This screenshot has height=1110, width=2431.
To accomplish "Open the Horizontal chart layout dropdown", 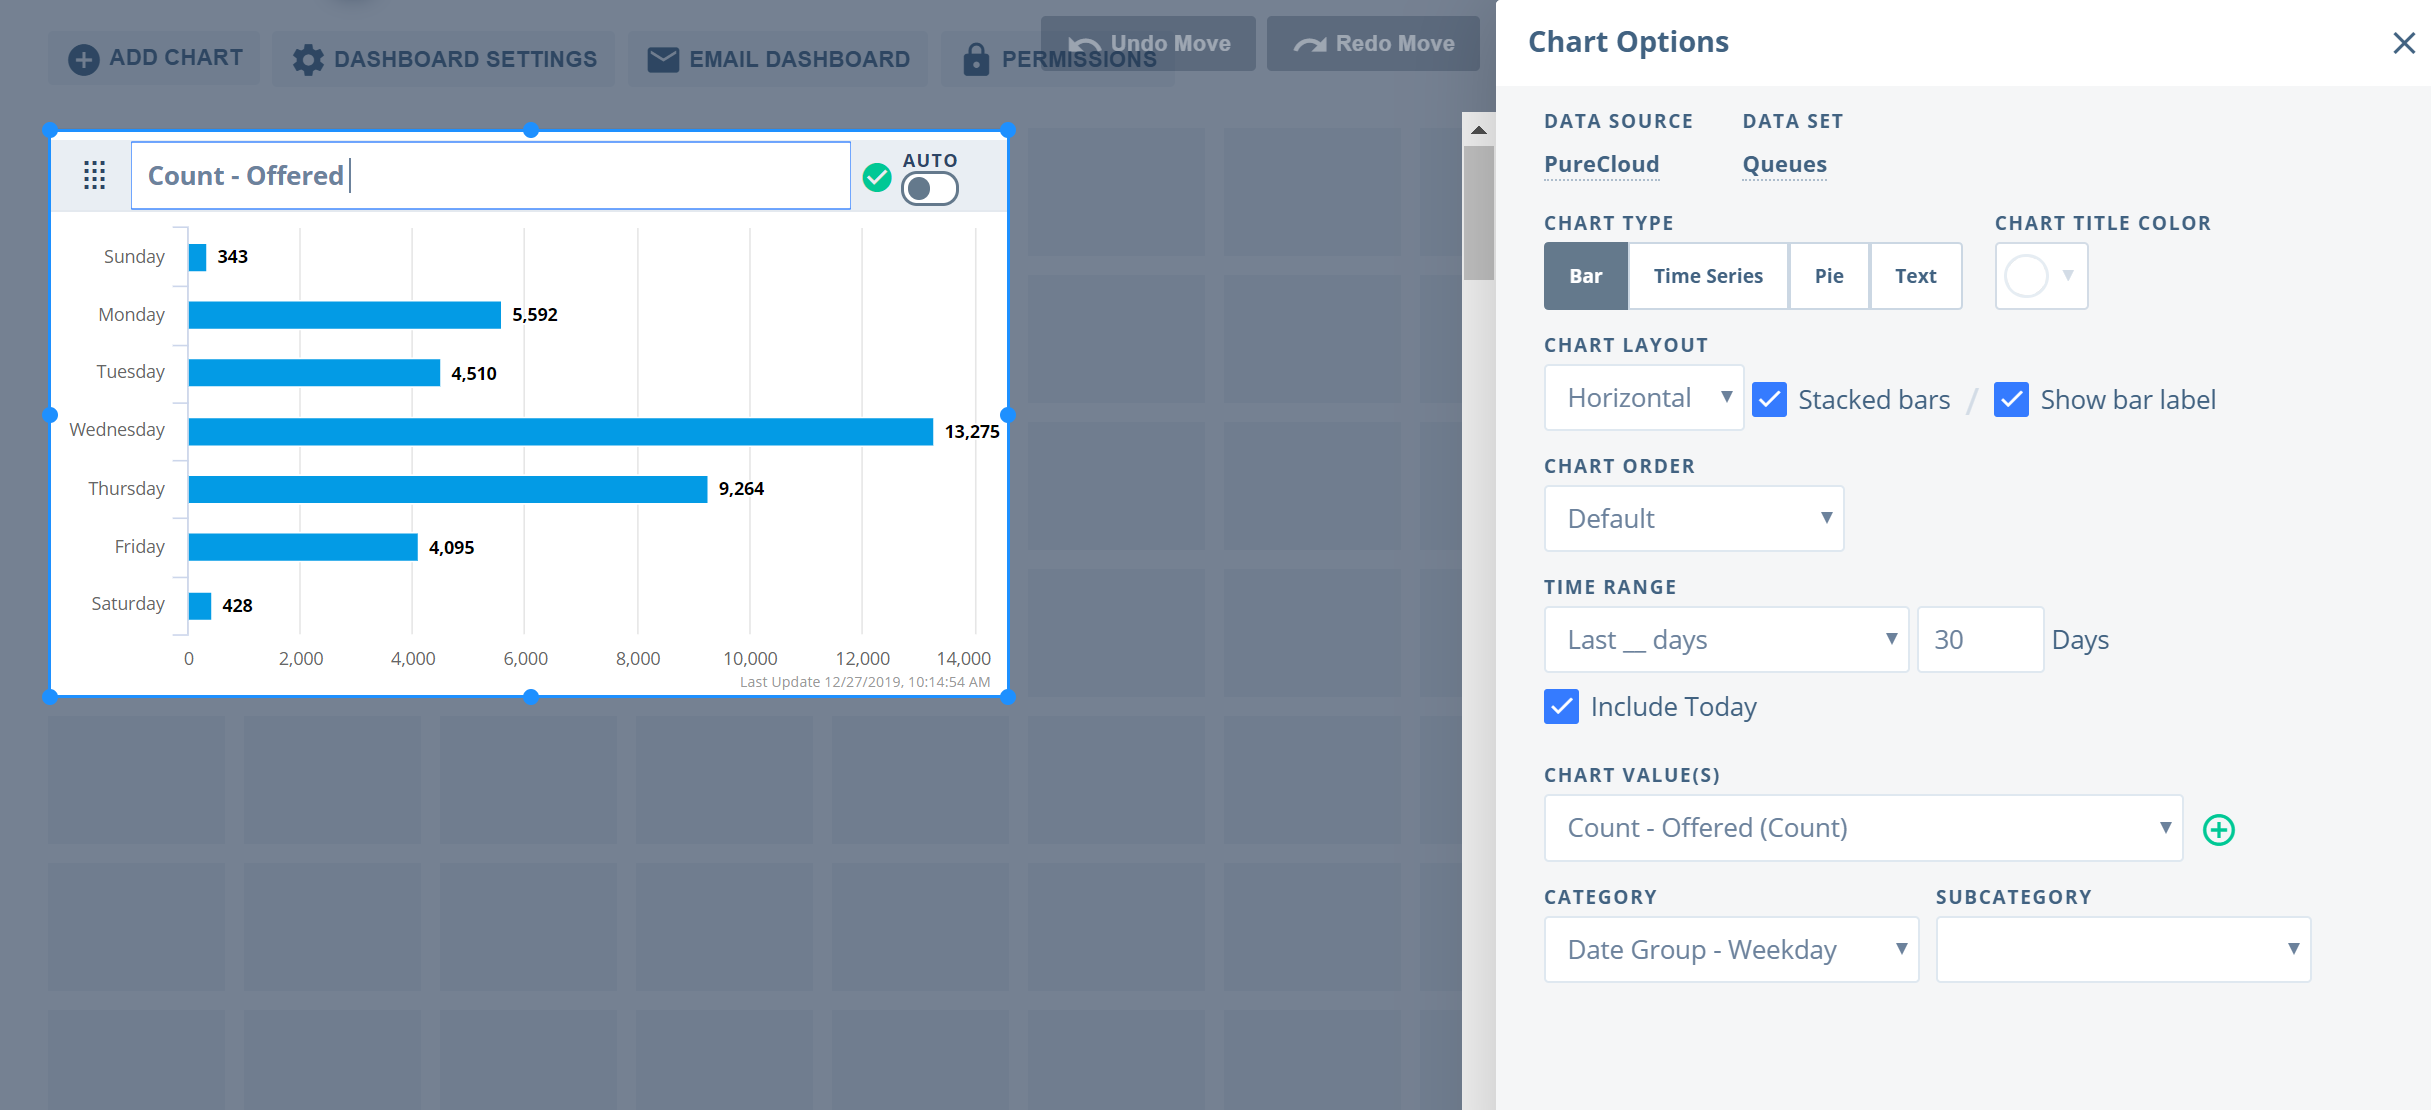I will pyautogui.click(x=1644, y=398).
